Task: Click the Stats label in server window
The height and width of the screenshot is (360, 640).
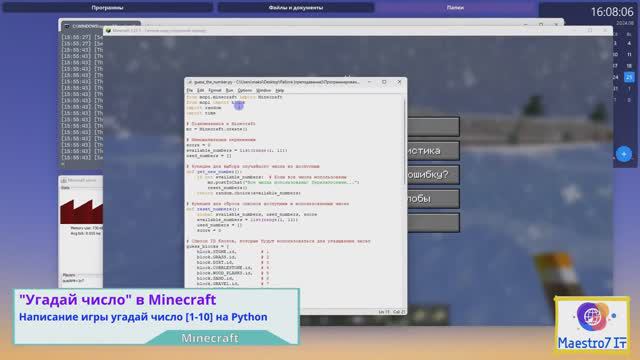Action: (x=65, y=188)
